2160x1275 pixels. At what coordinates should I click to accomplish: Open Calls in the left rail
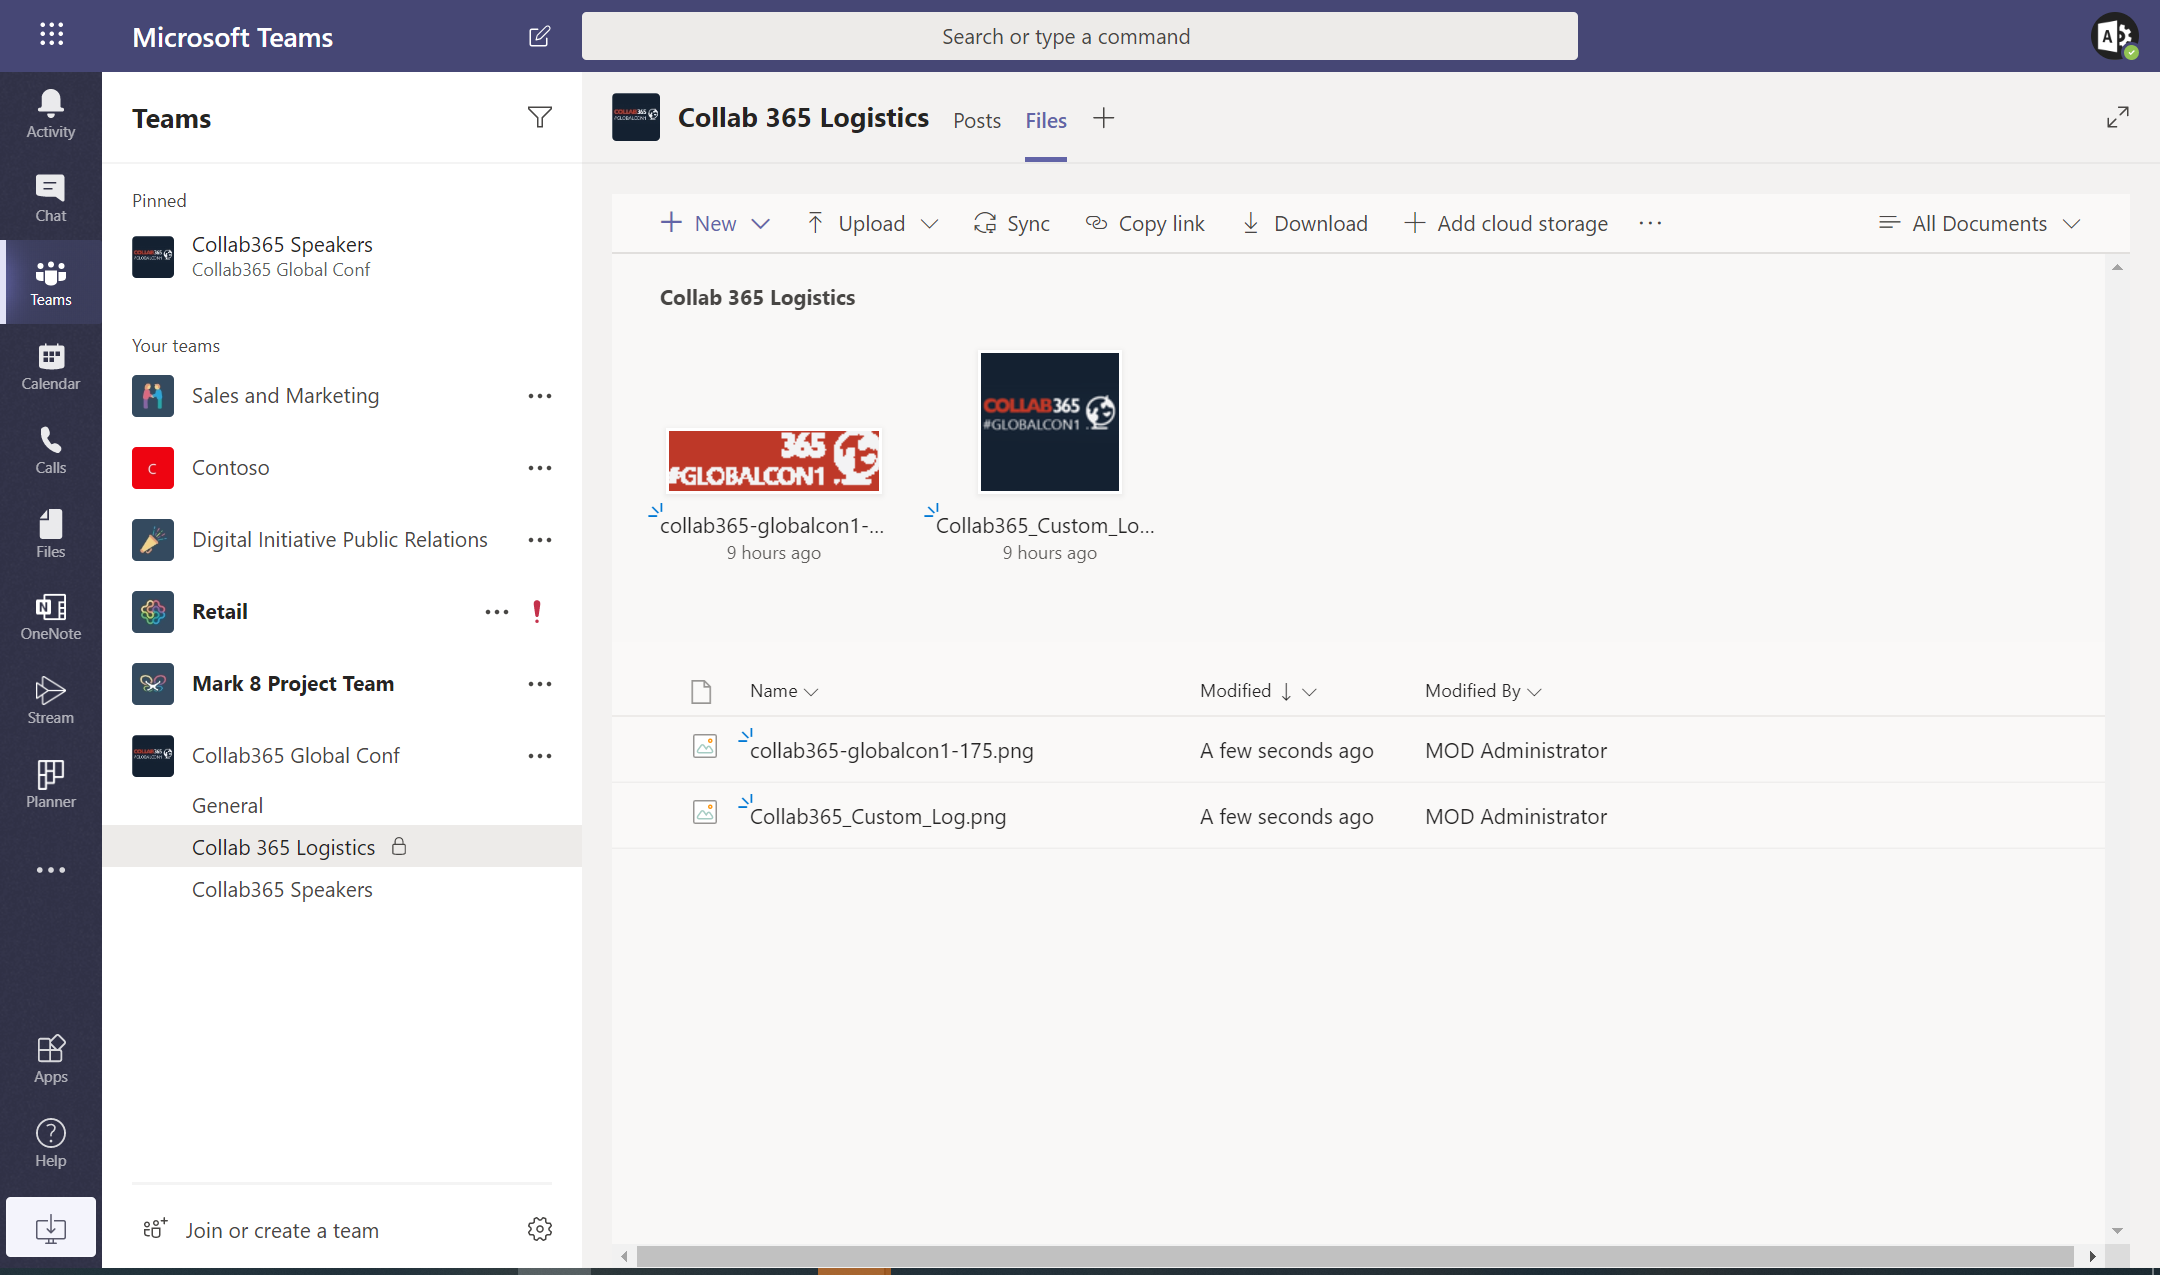51,450
